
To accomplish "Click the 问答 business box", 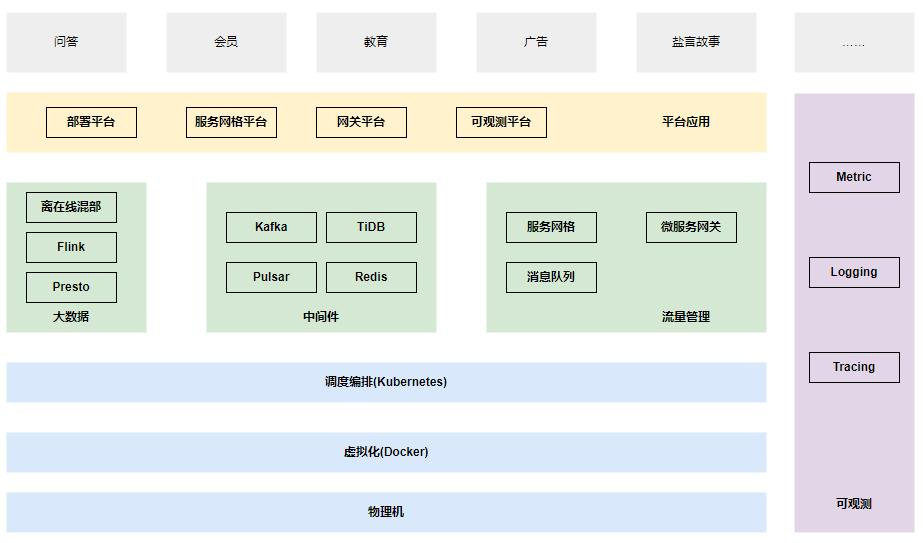I will 67,42.
